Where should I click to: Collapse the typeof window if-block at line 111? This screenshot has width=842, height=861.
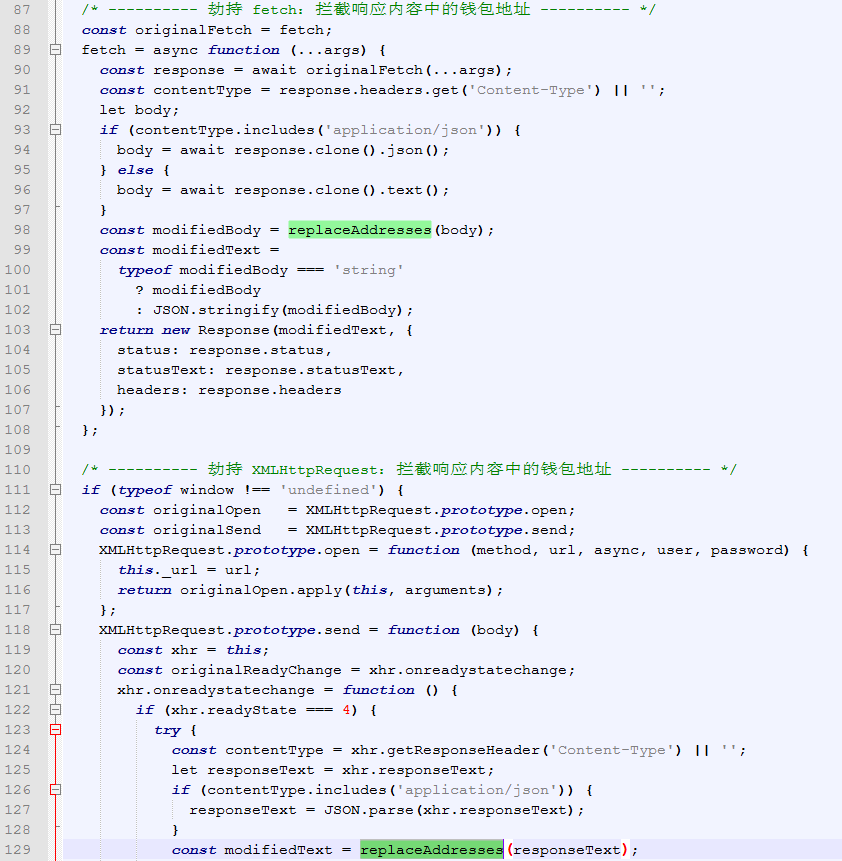[x=55, y=490]
